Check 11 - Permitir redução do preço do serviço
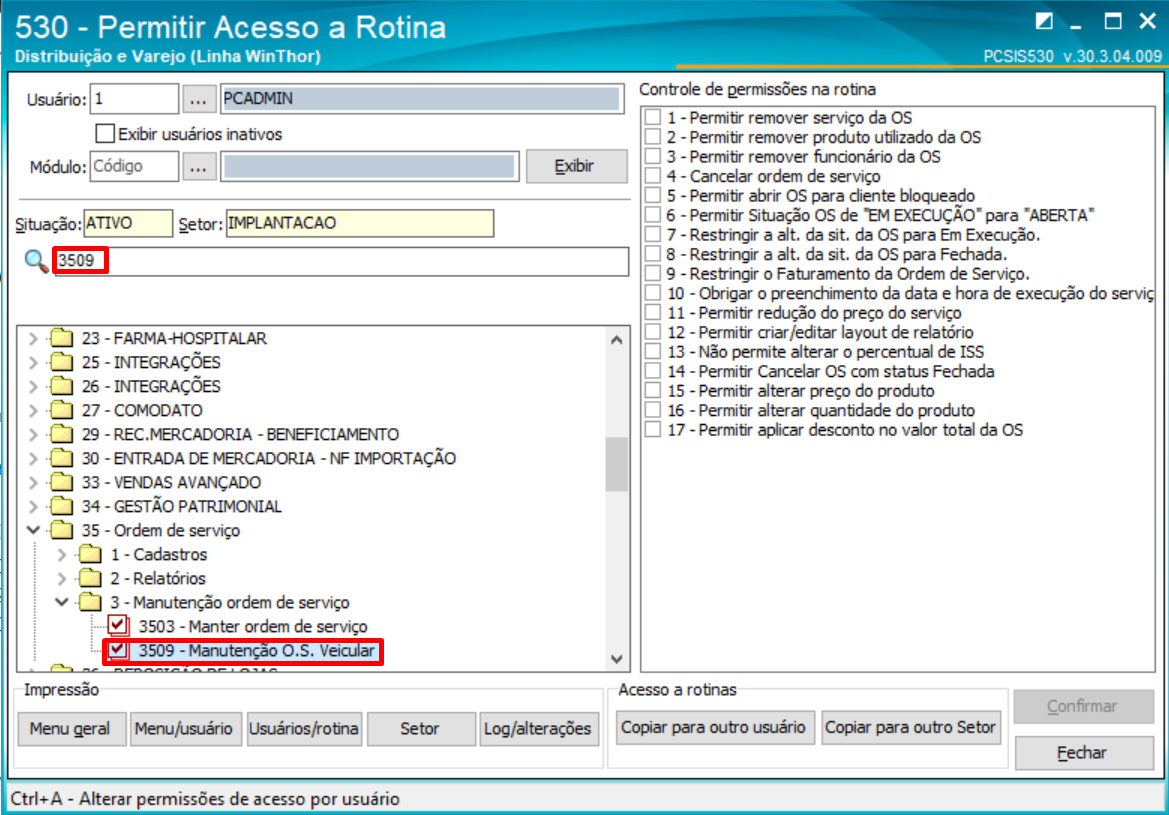This screenshot has height=815, width=1169. click(x=653, y=312)
